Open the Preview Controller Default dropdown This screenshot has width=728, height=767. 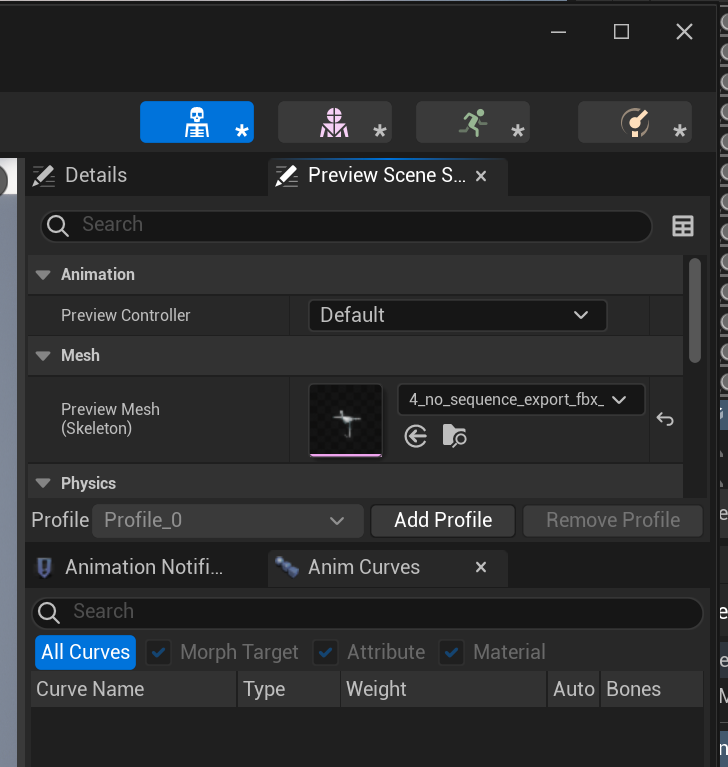point(457,315)
